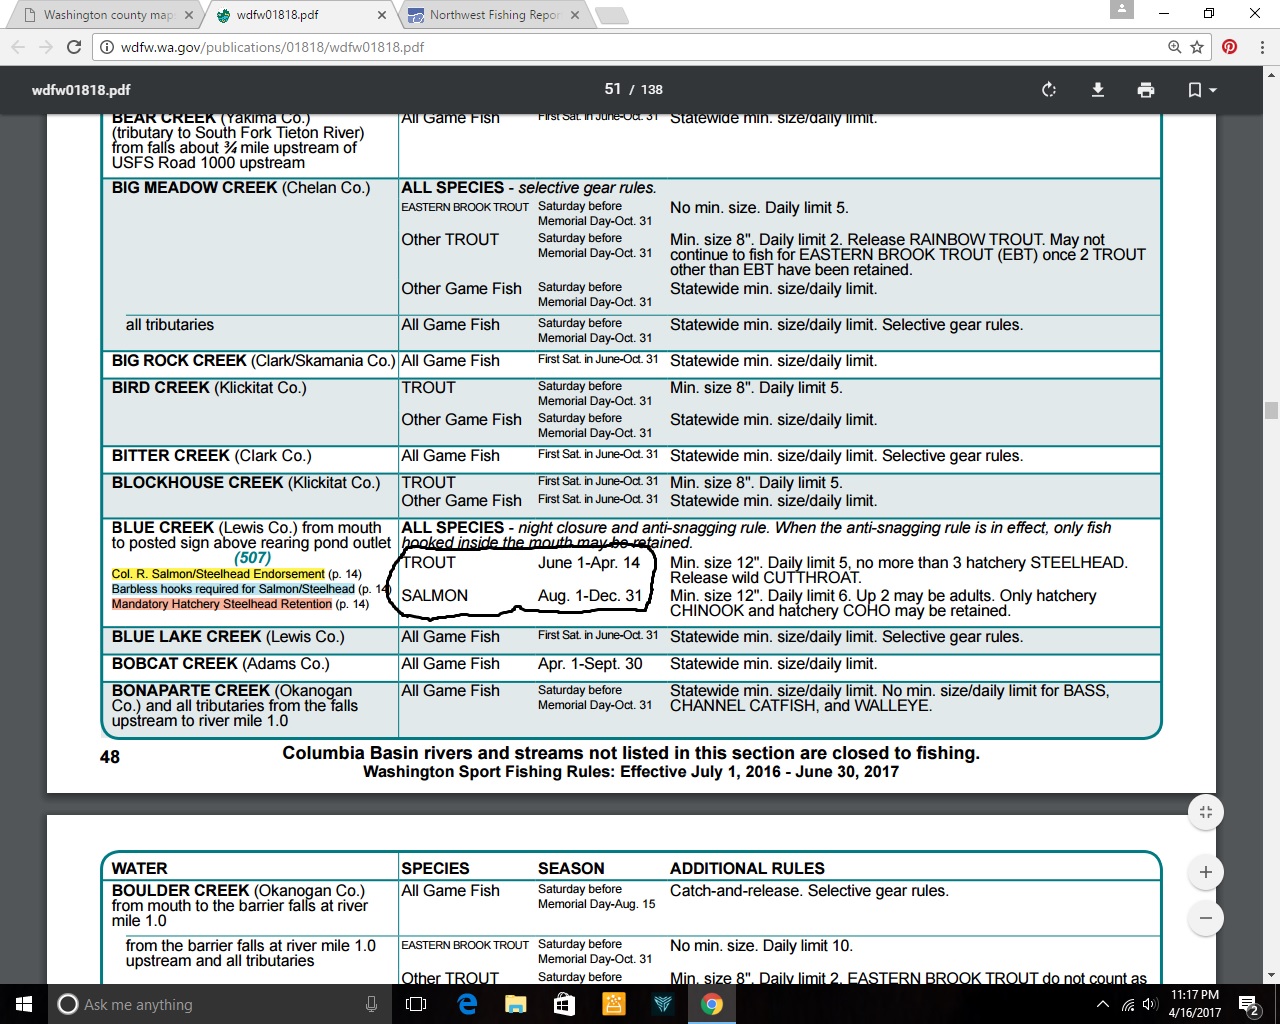The image size is (1280, 1024).
Task: Edit the PDF page number field
Action: [612, 89]
